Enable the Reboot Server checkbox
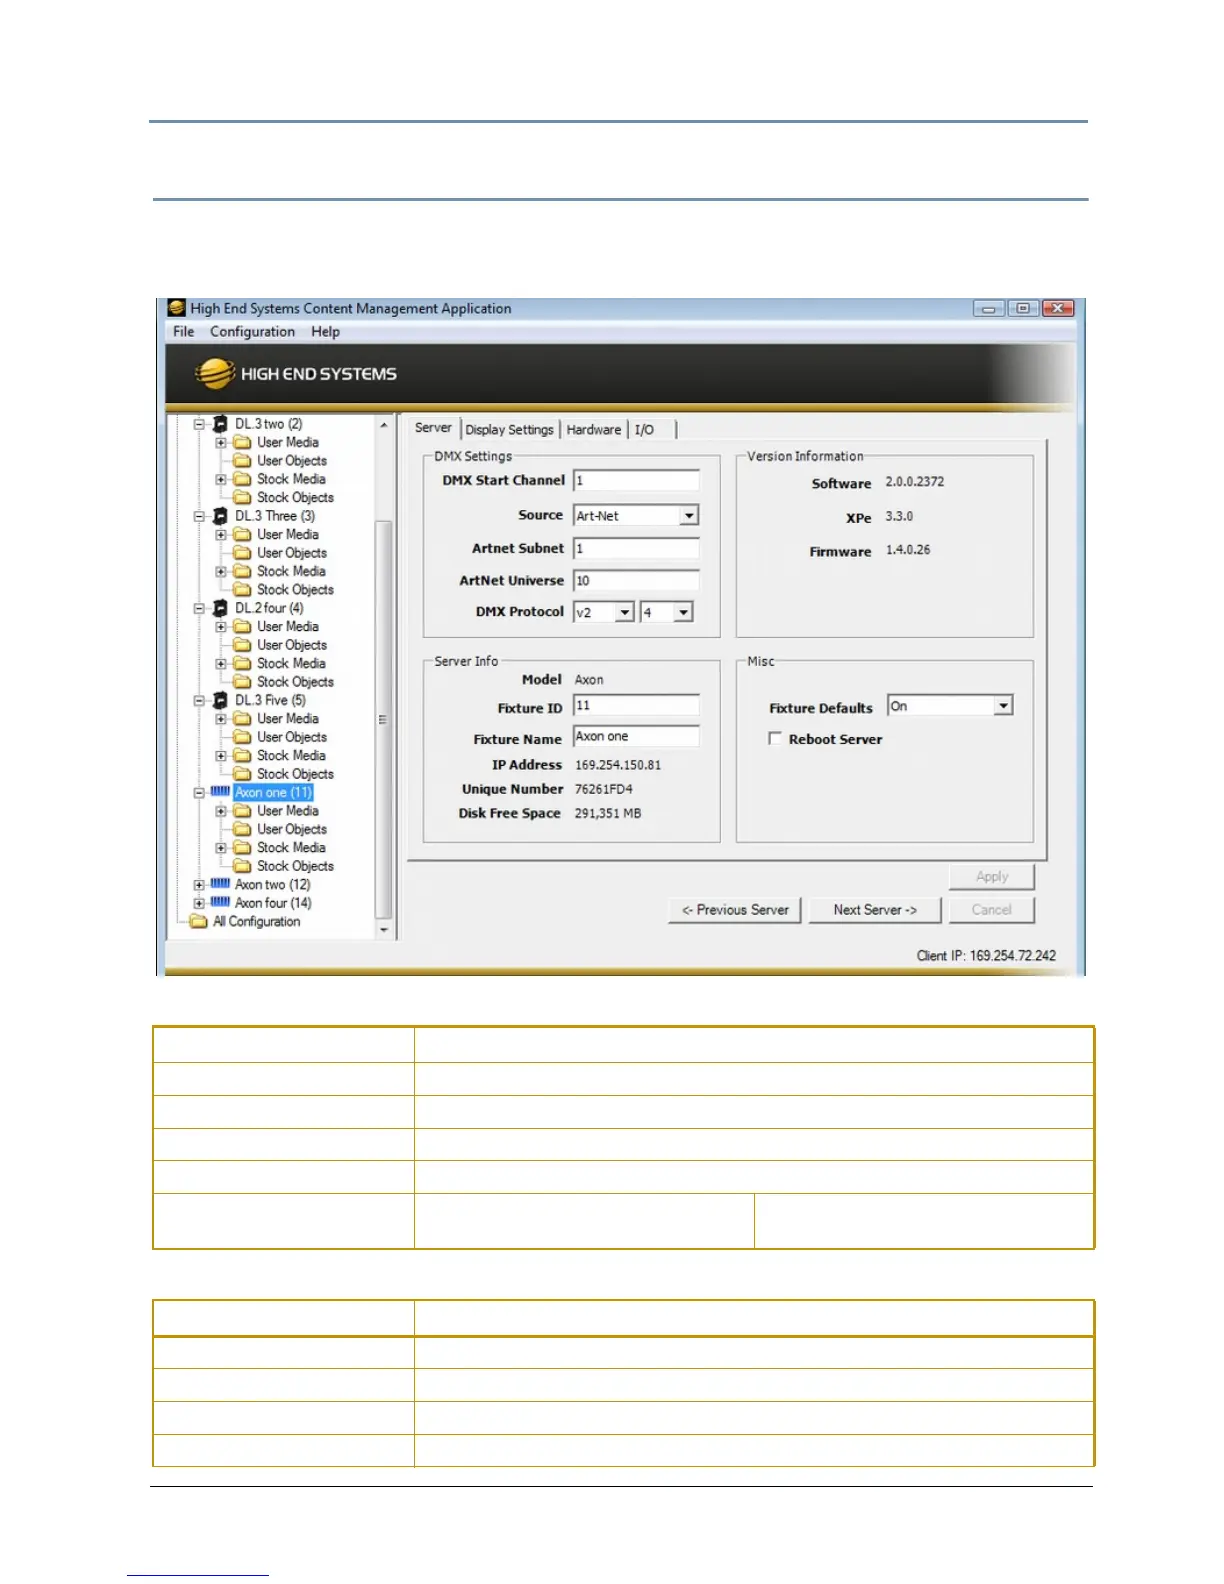 (775, 739)
